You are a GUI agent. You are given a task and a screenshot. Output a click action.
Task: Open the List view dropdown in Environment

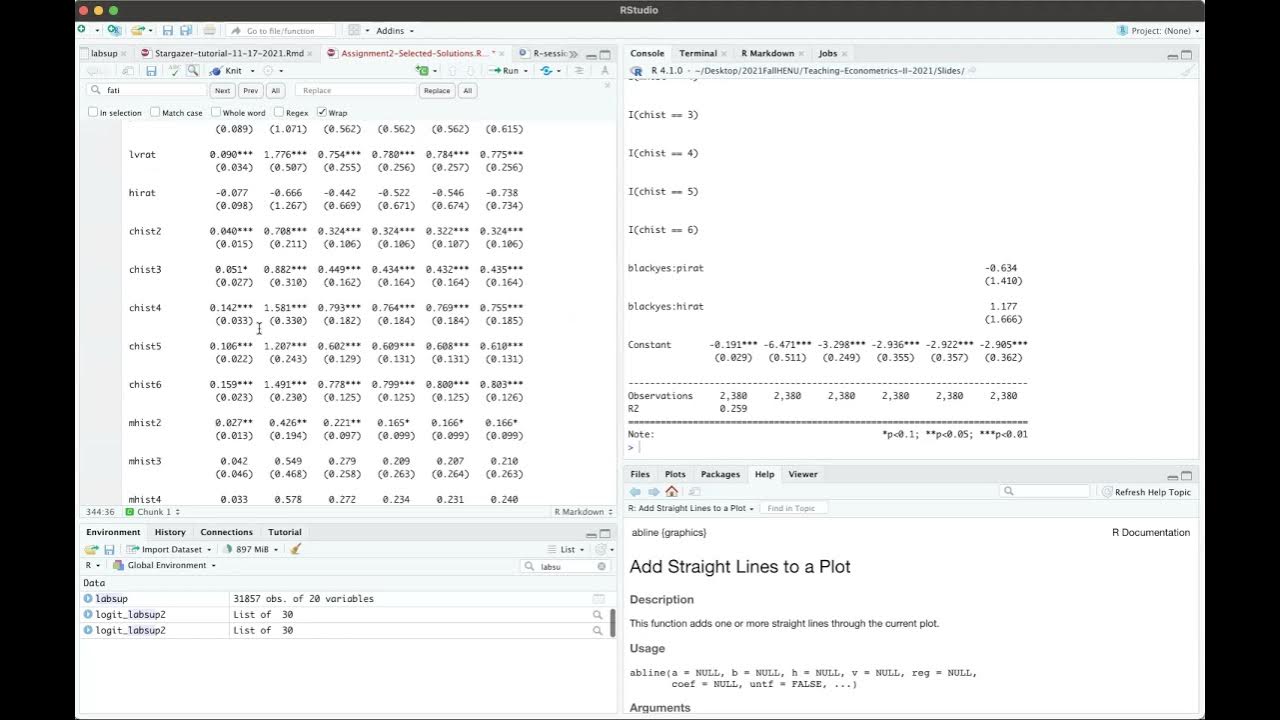[567, 549]
